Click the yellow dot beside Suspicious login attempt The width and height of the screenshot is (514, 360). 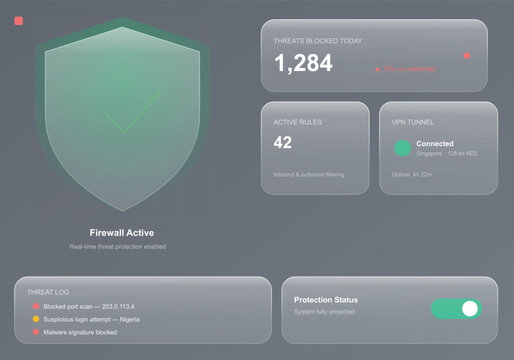[36, 319]
